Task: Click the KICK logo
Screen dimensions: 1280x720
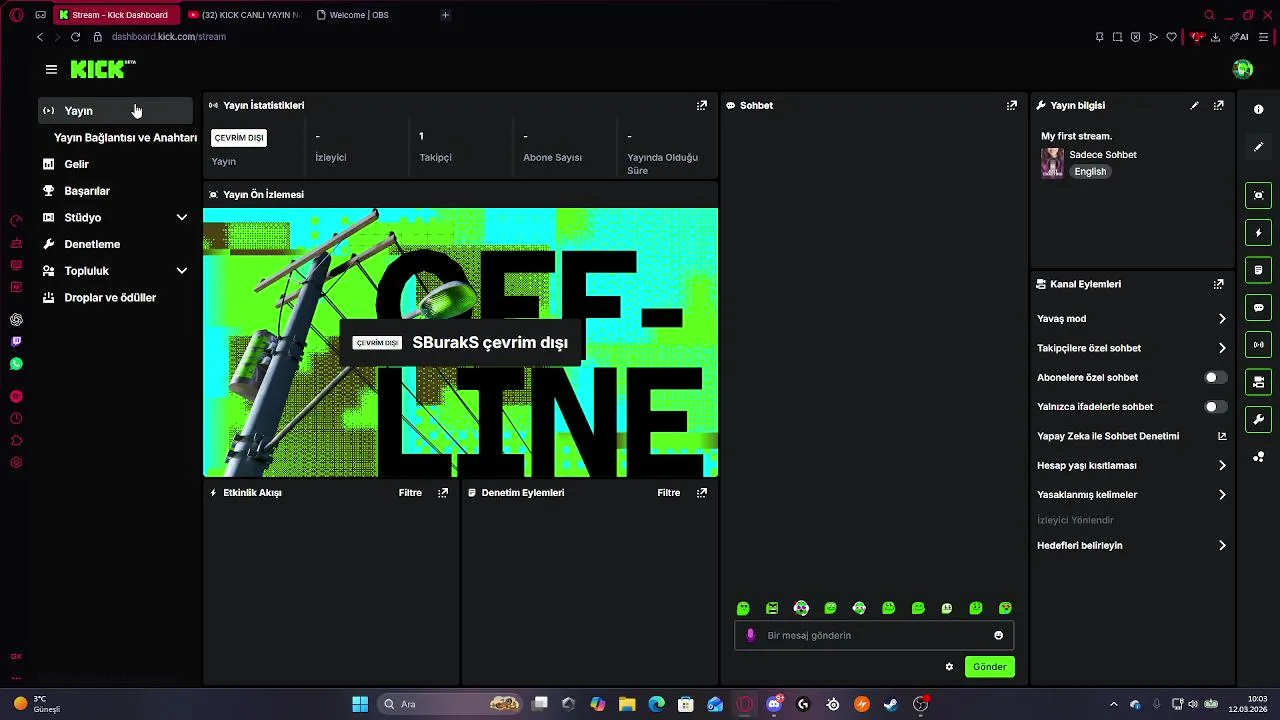Action: coord(103,69)
